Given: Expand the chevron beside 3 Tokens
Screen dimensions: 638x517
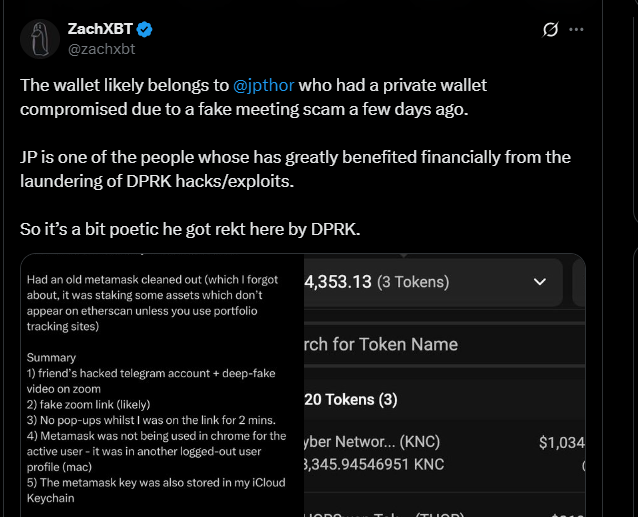Looking at the screenshot, I should [540, 281].
